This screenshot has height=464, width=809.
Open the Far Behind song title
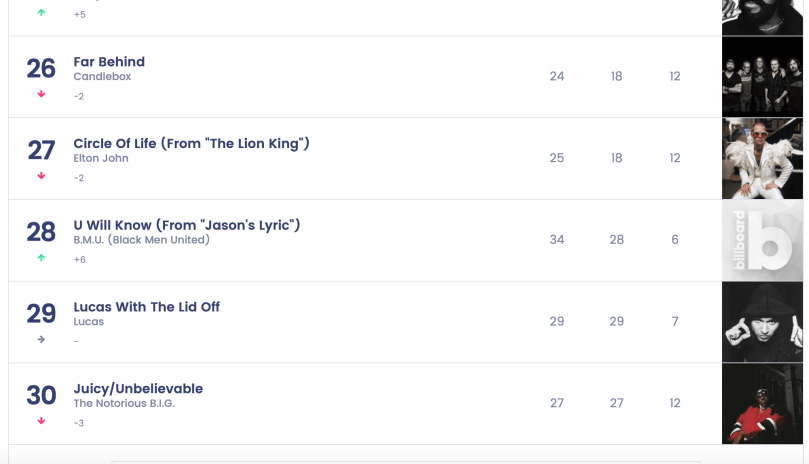pyautogui.click(x=109, y=62)
